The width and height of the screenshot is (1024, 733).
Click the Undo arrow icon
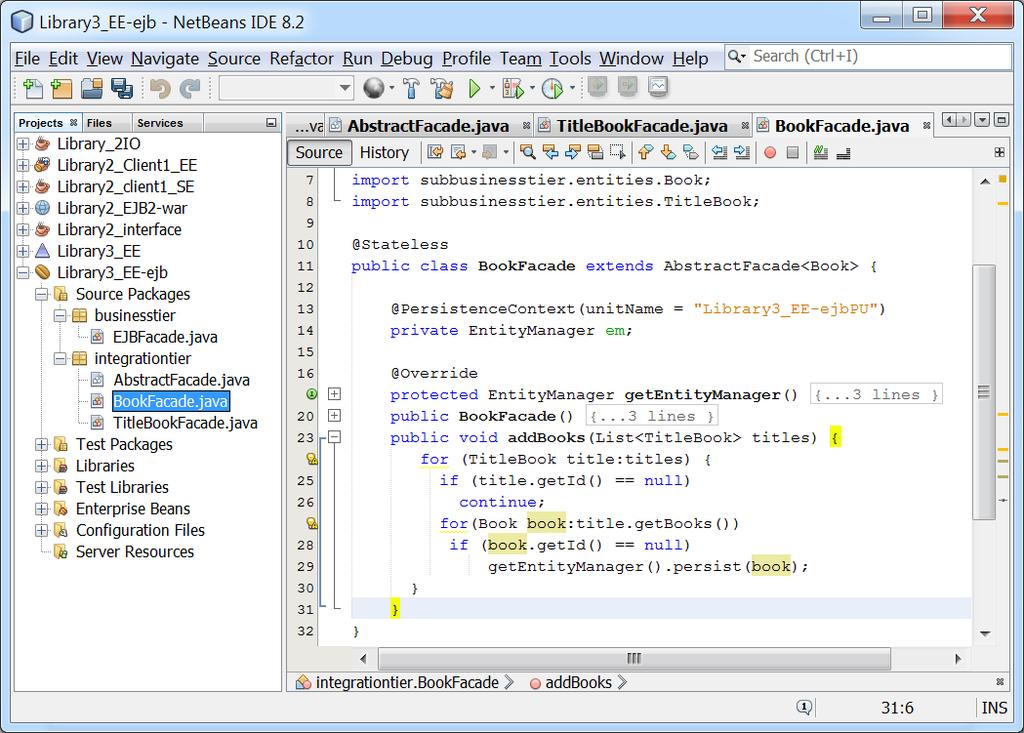click(x=160, y=88)
